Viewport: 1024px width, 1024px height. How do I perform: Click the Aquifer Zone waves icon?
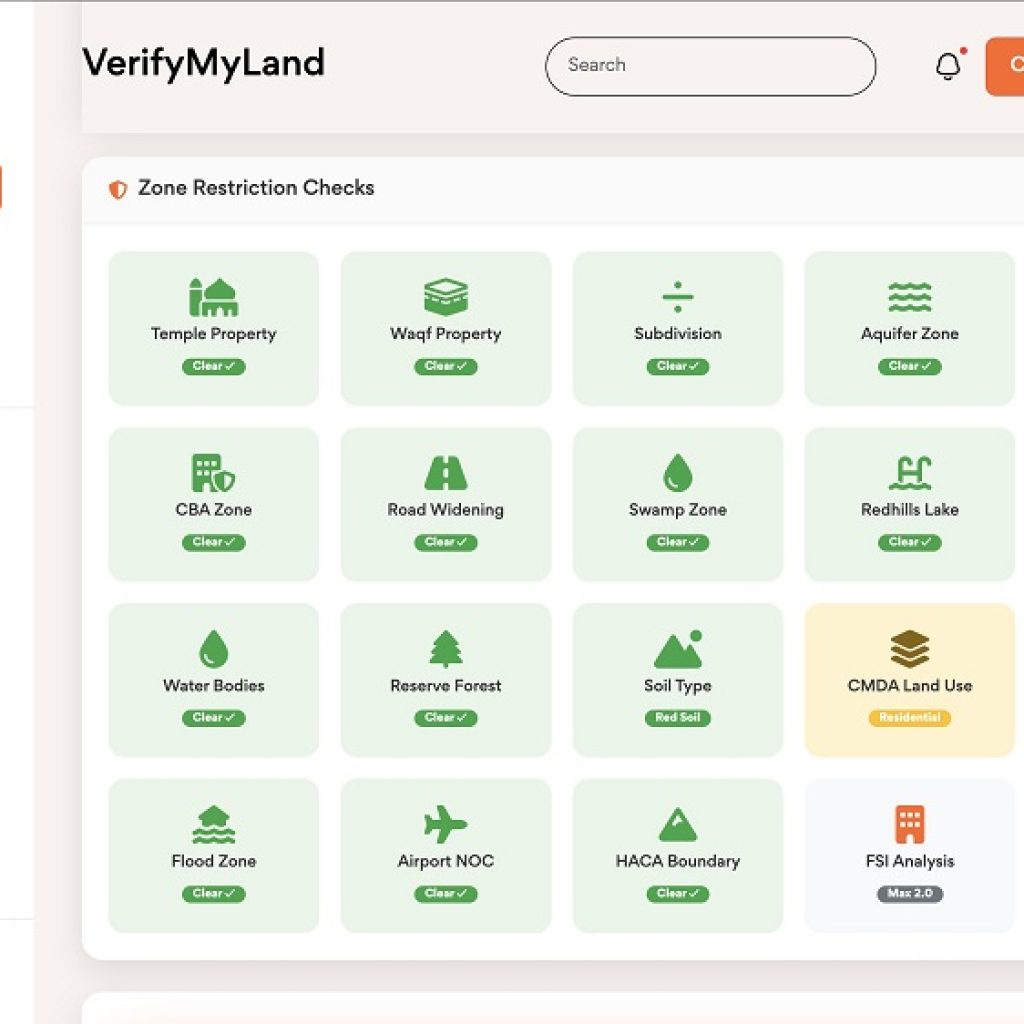[x=909, y=297]
